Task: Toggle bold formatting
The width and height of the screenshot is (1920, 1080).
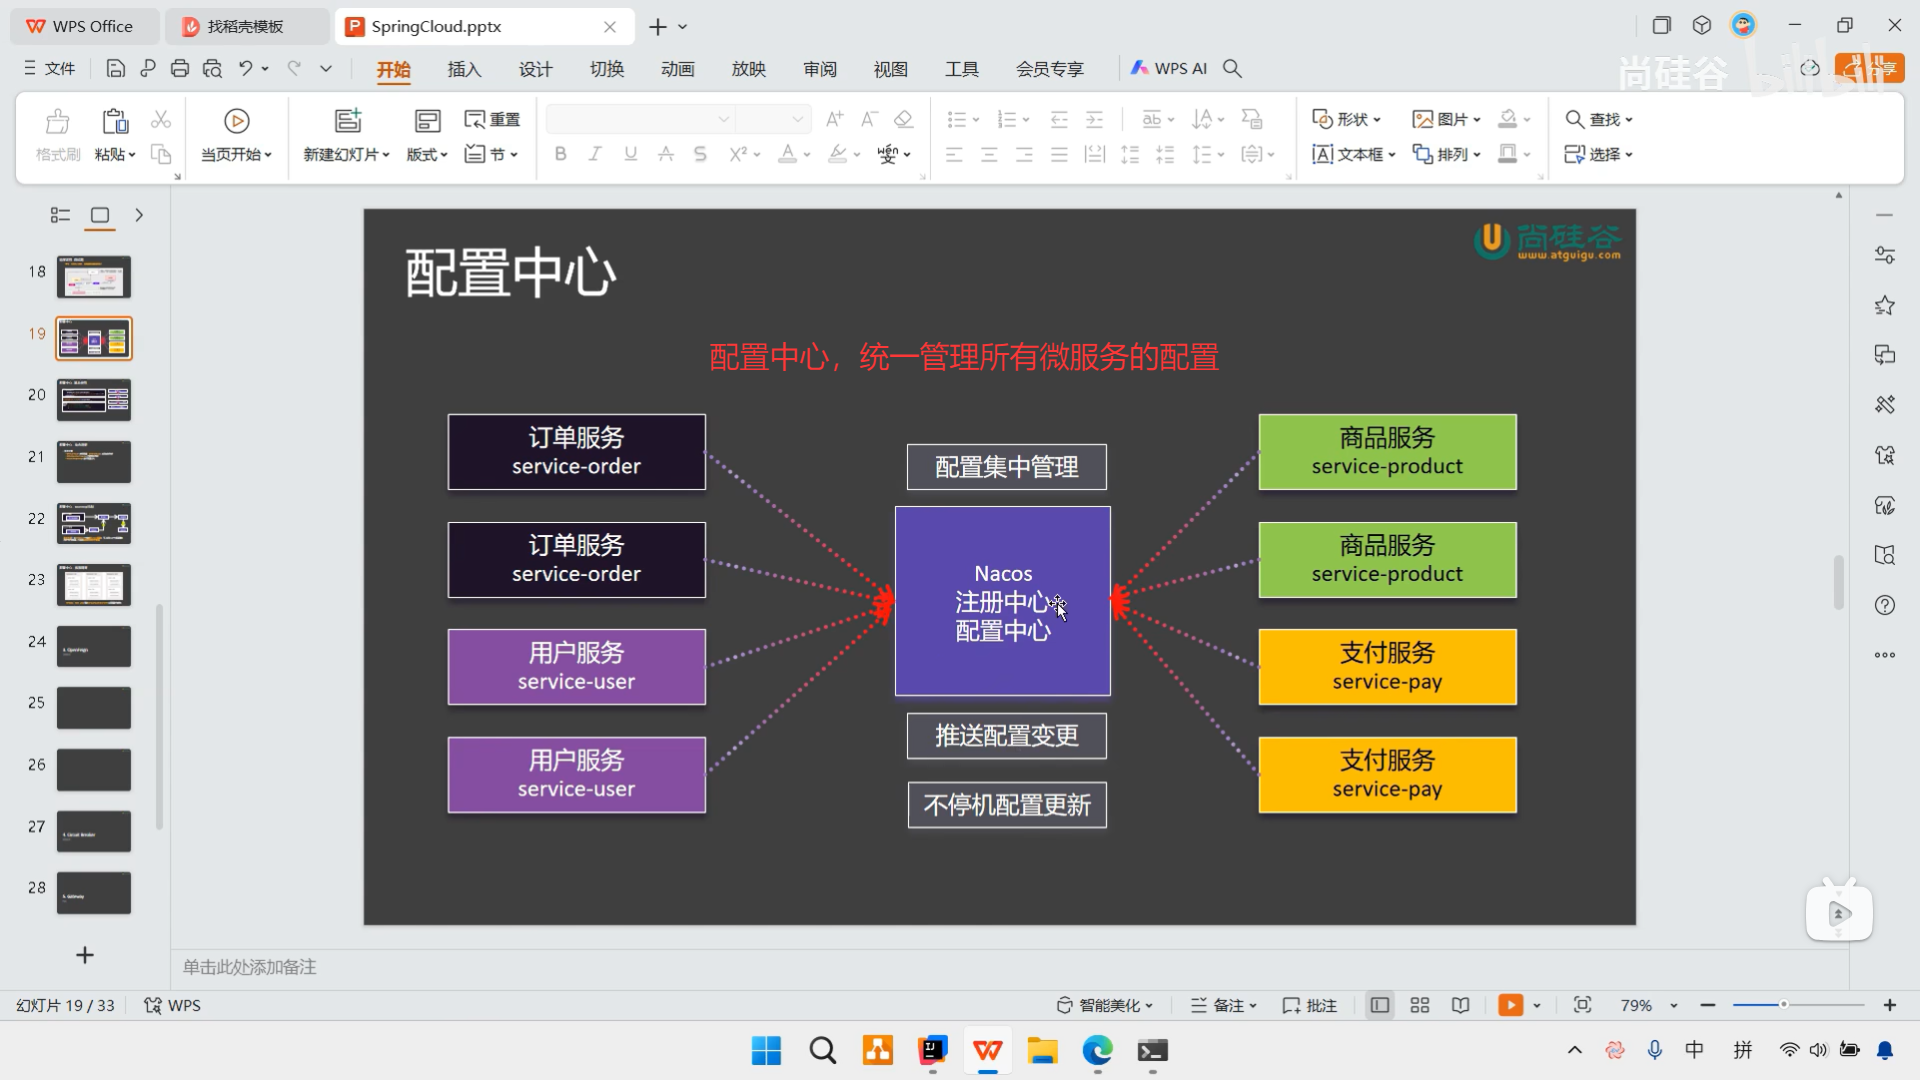Action: pos(559,154)
